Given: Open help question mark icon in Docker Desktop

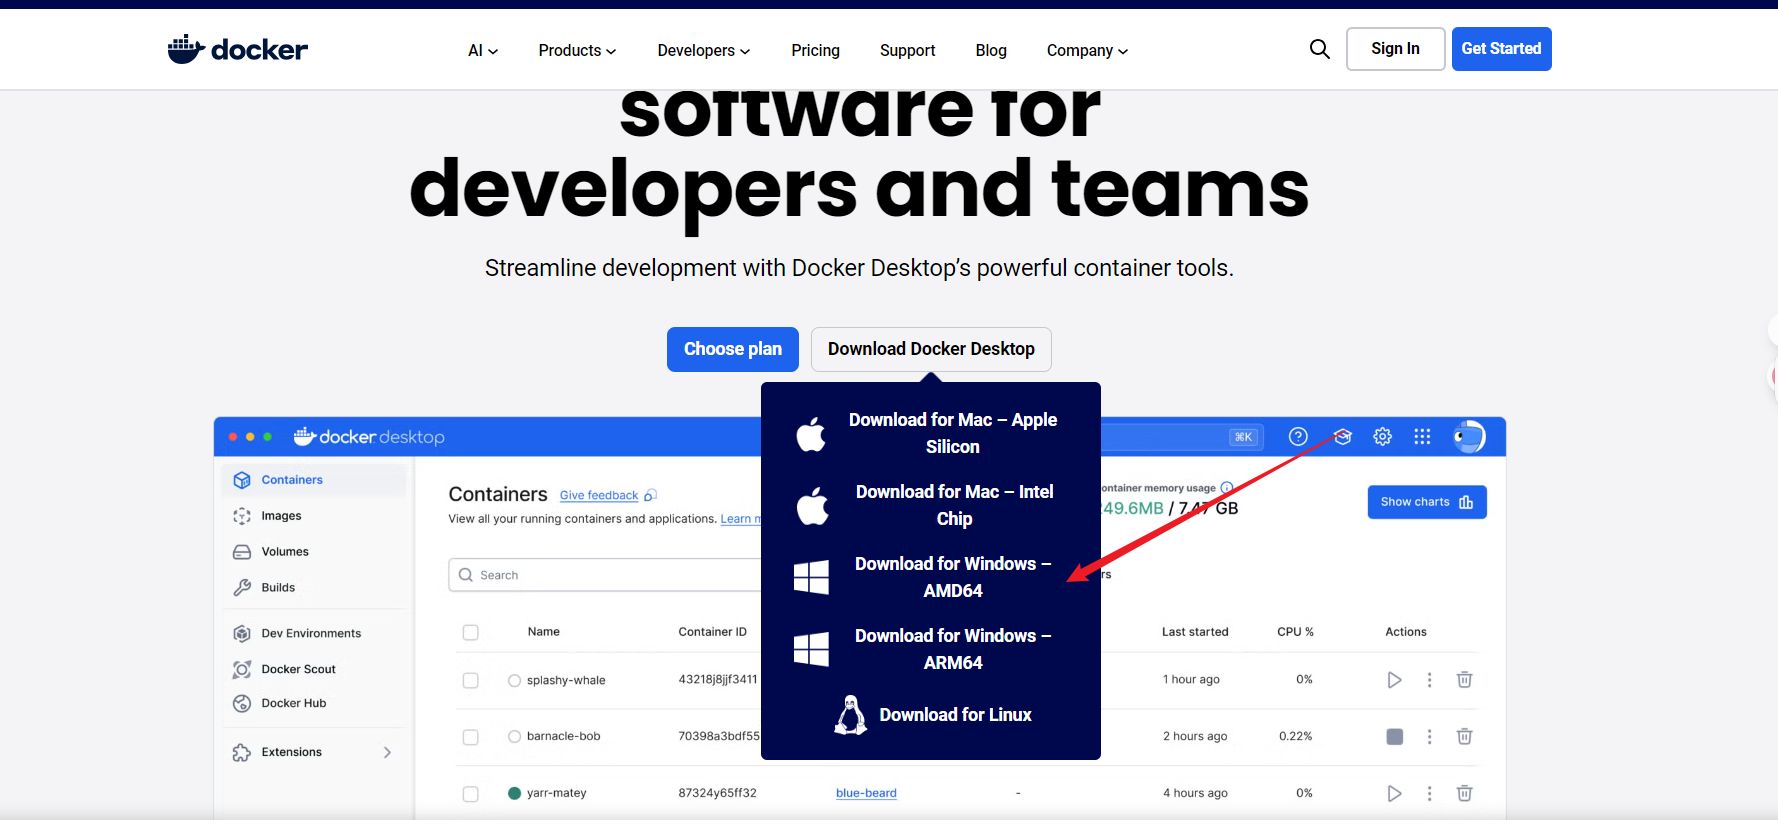Looking at the screenshot, I should point(1298,436).
